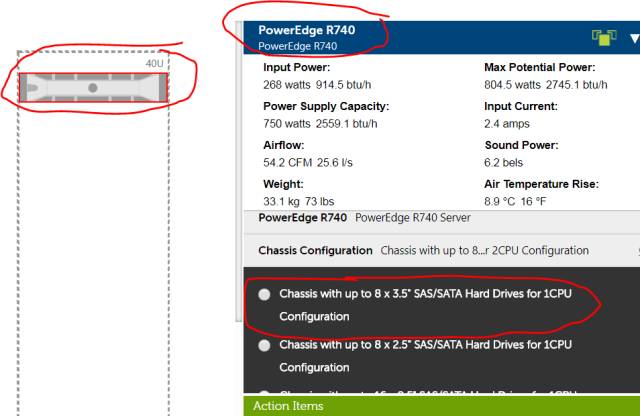This screenshot has height=416, width=640.
Task: Open the Chassis Configuration row
Action: (442, 250)
